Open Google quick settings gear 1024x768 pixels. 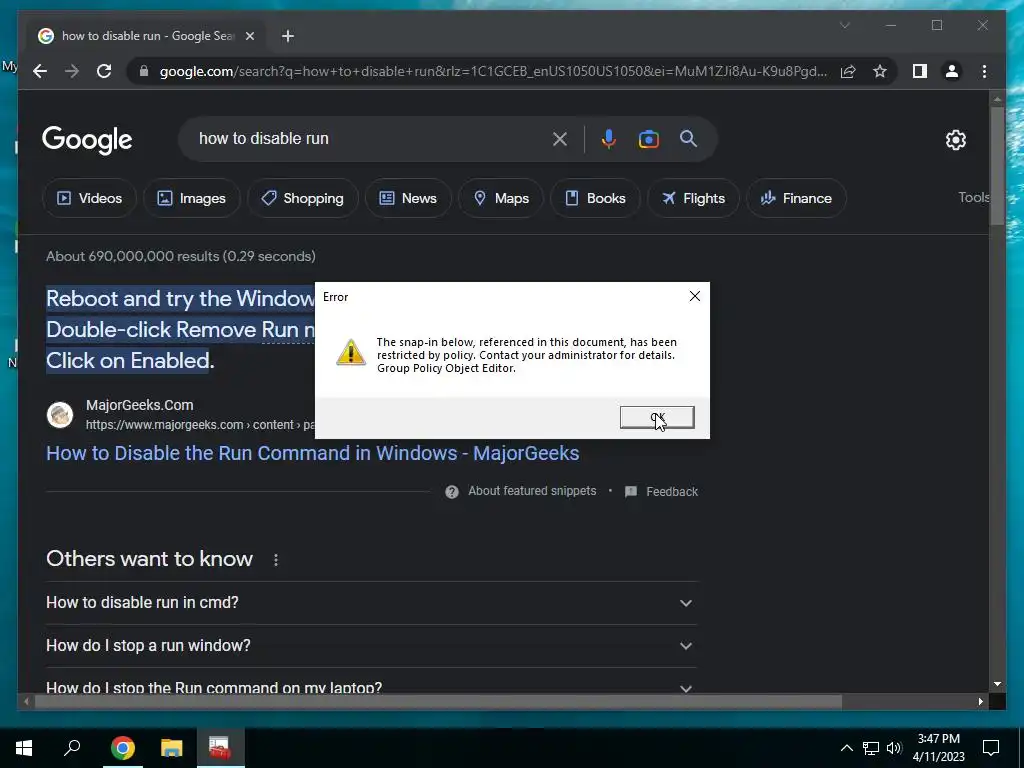coord(955,140)
